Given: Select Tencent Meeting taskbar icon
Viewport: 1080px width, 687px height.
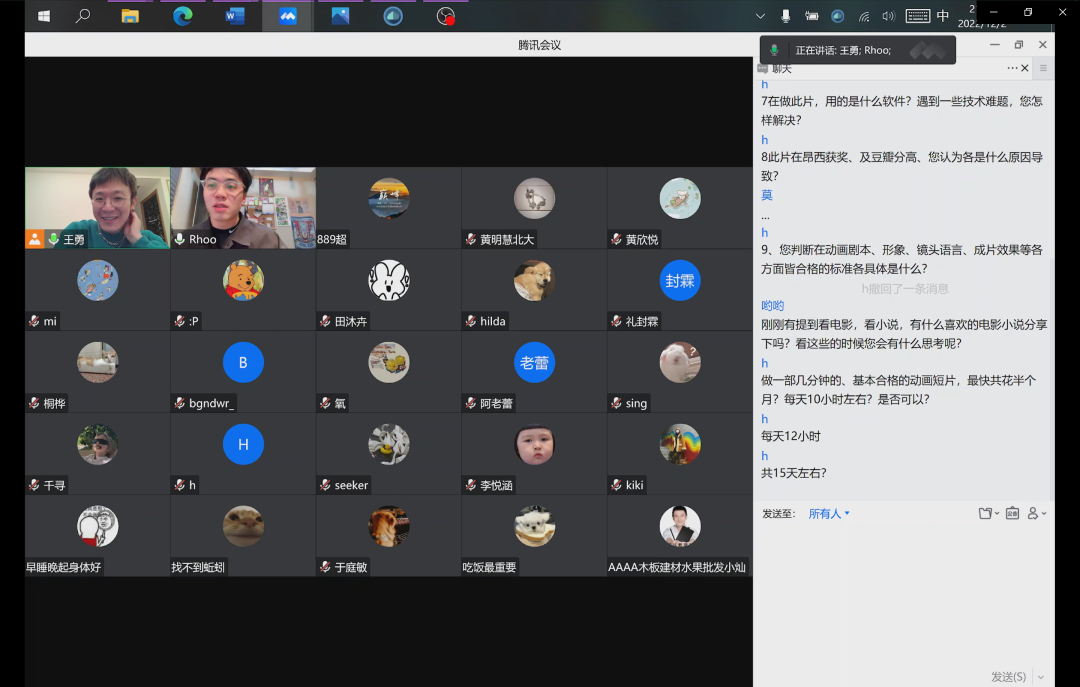Looking at the screenshot, I should 288,16.
